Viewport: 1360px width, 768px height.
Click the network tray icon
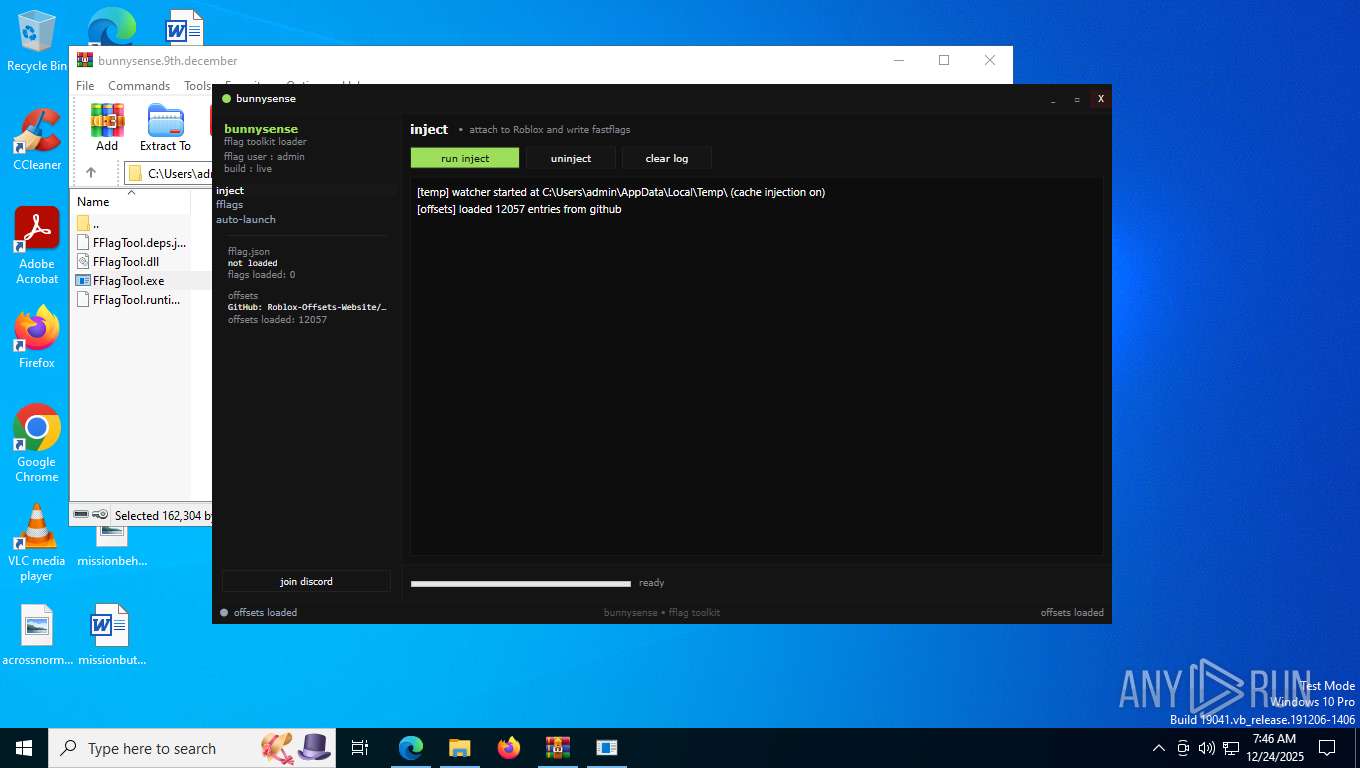(x=1231, y=748)
